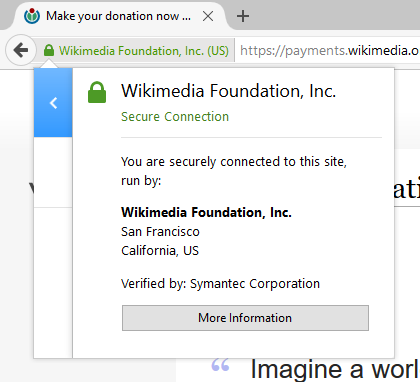Click the 'California, US' line
420x382 pixels.
click(160, 251)
